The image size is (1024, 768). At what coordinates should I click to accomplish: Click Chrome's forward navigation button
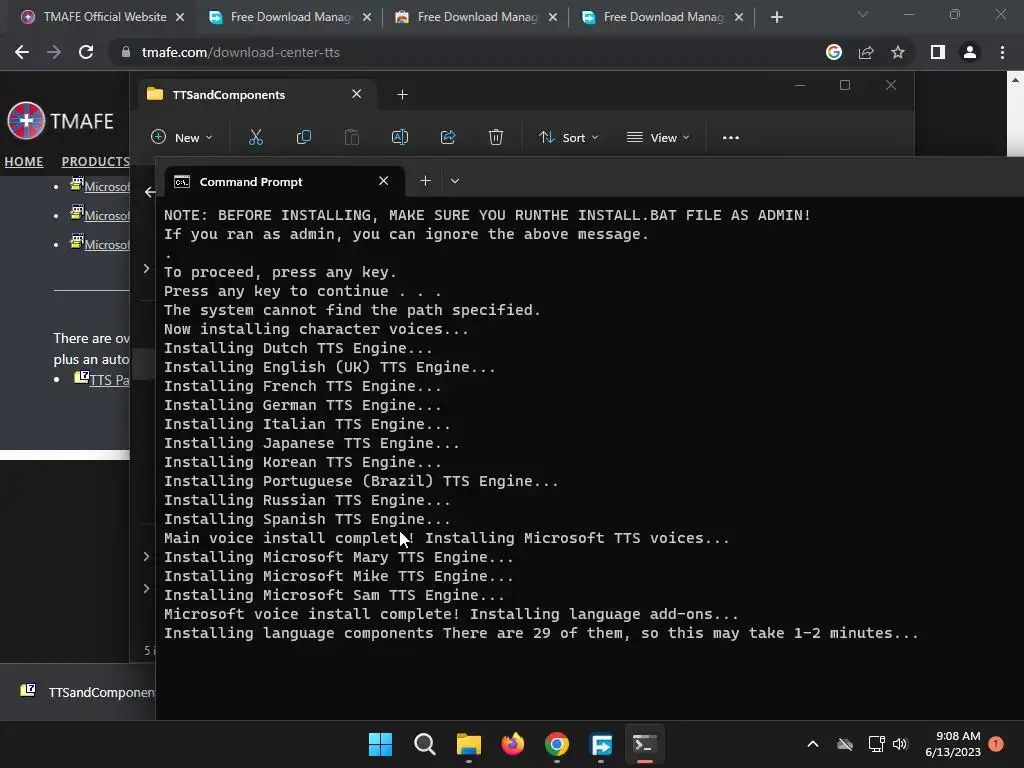54,52
